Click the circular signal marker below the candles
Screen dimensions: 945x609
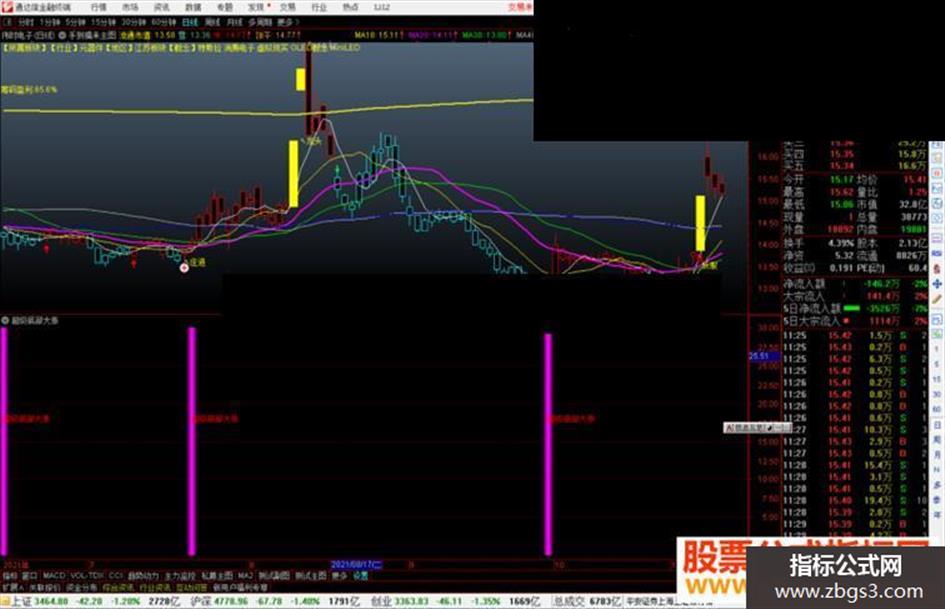point(184,268)
